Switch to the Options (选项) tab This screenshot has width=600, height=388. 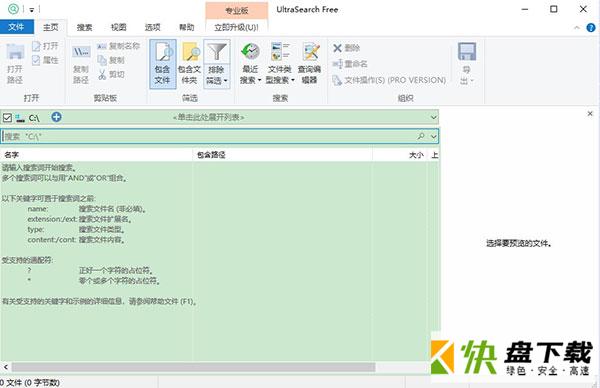coord(153,27)
